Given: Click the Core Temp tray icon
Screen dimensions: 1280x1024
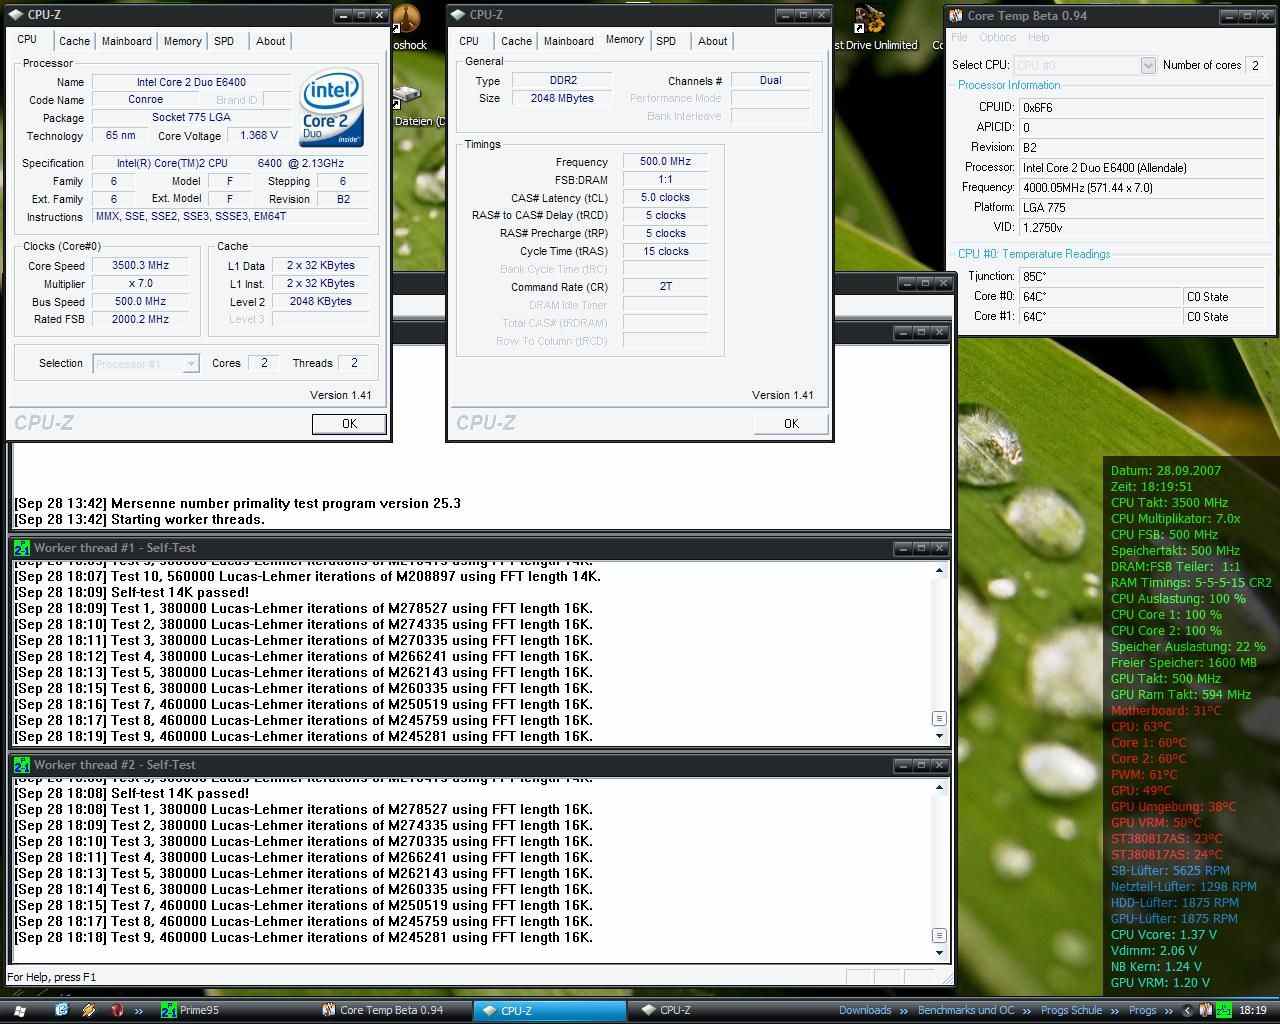Looking at the screenshot, I should click(1206, 1010).
